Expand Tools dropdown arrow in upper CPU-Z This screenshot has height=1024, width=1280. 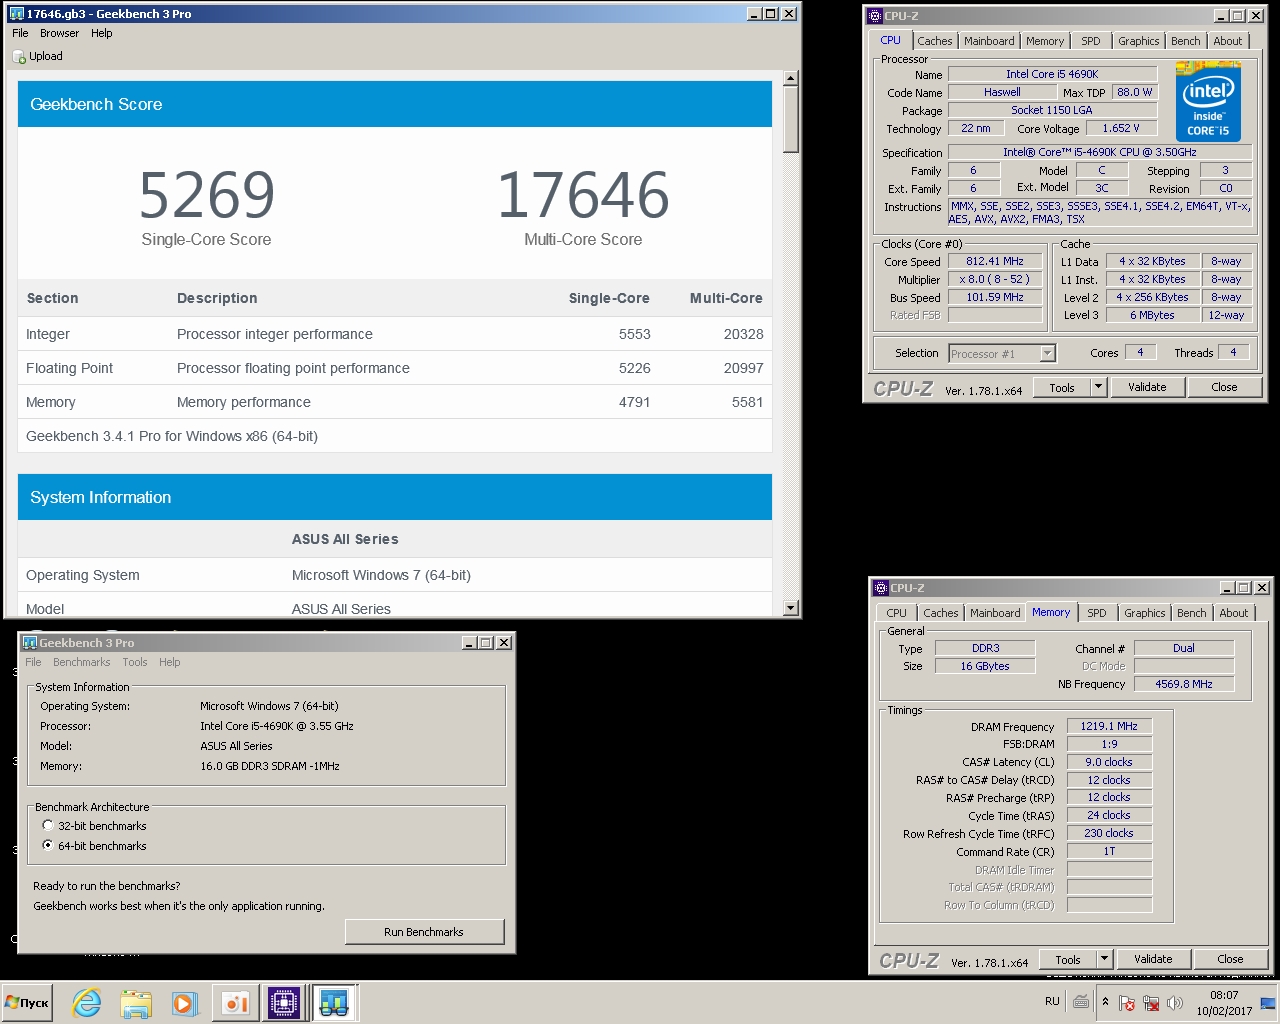coord(1098,387)
